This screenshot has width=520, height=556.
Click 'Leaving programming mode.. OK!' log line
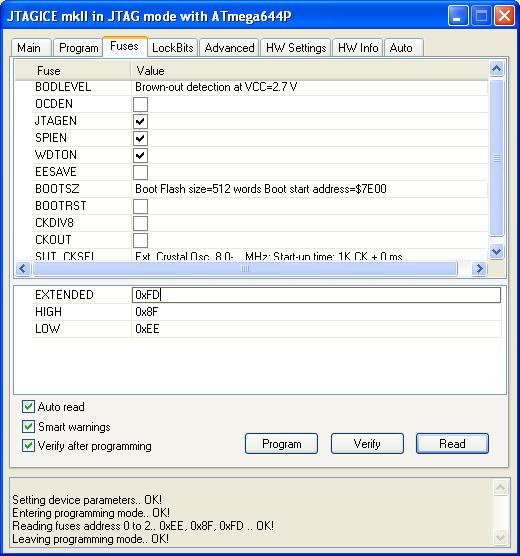(90, 539)
